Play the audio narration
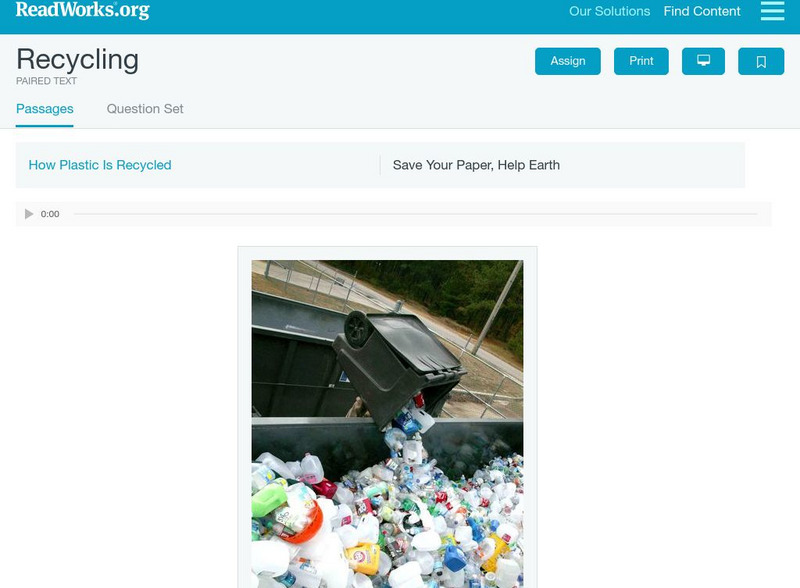800x588 pixels. (x=29, y=214)
